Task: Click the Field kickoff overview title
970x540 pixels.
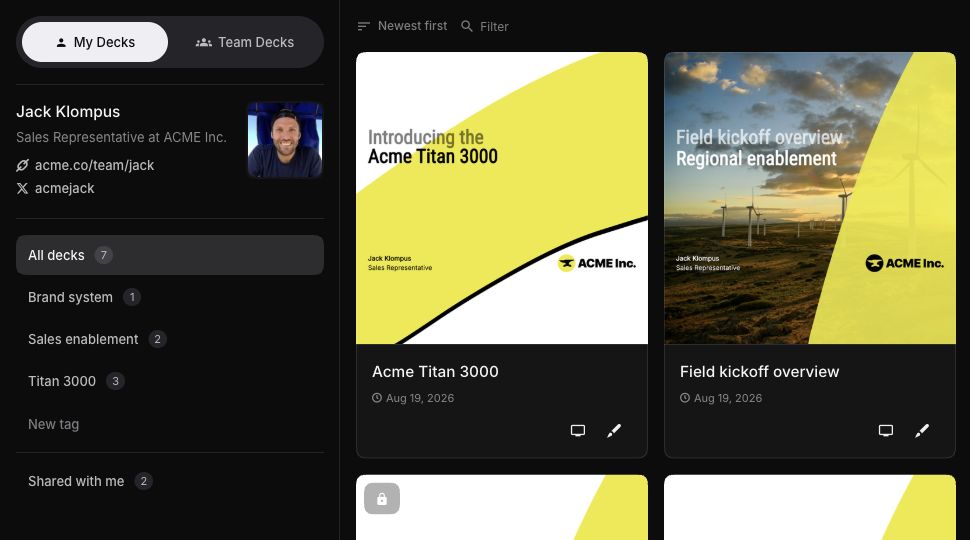Action: click(759, 372)
